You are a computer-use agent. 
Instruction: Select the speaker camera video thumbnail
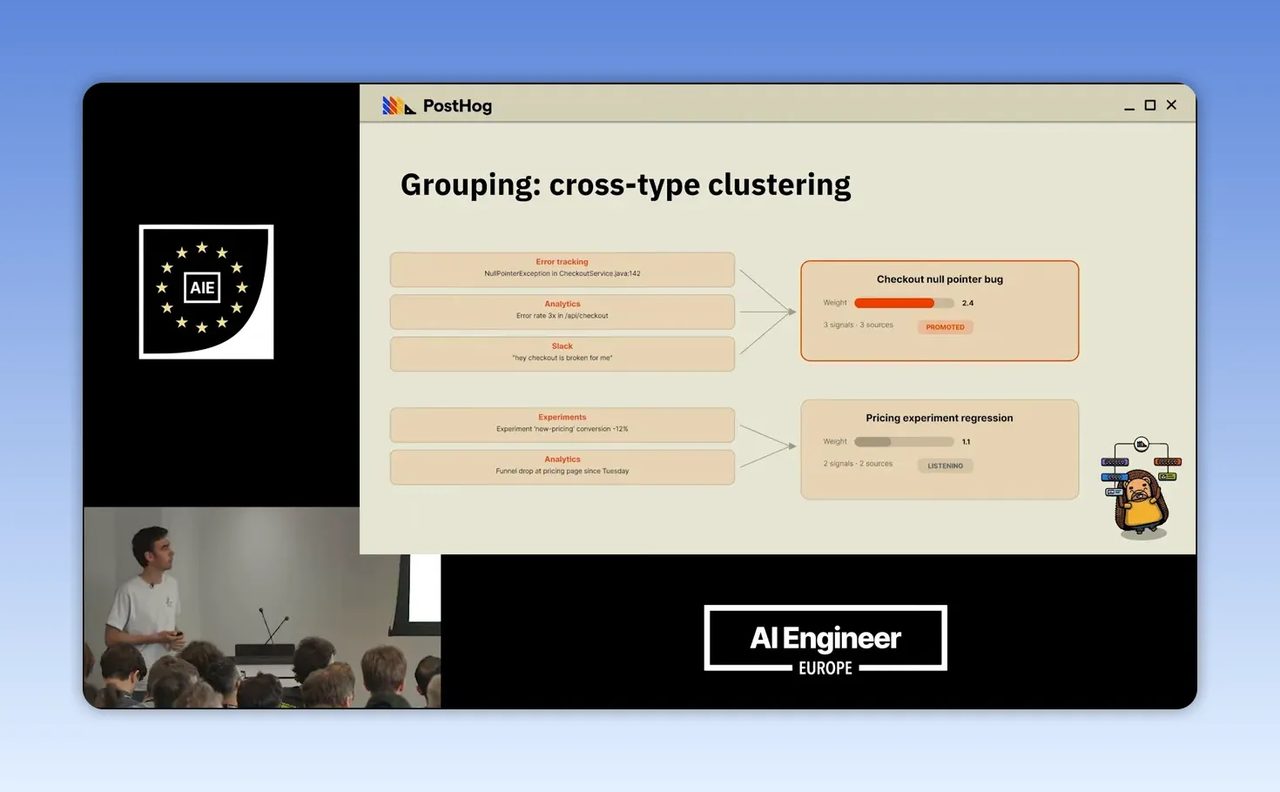(x=262, y=607)
